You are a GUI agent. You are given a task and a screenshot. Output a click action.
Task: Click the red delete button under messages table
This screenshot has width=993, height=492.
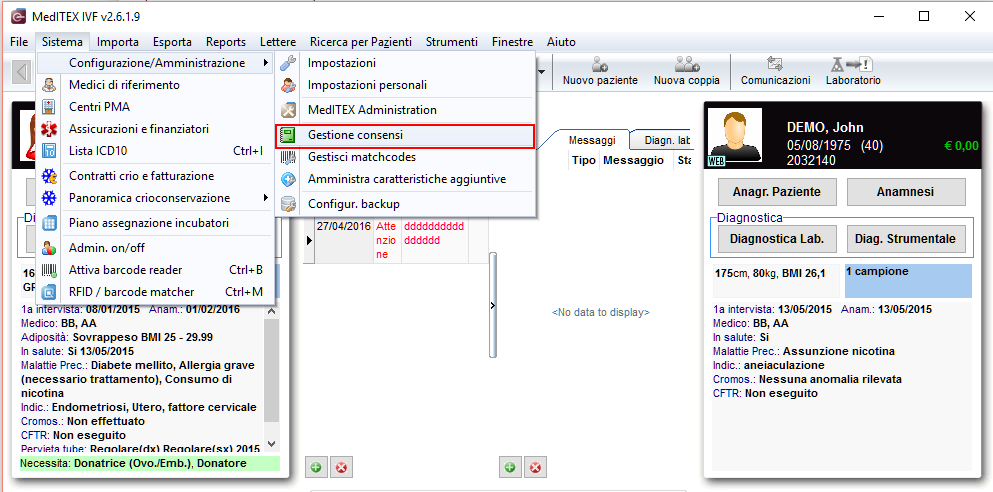pos(341,468)
